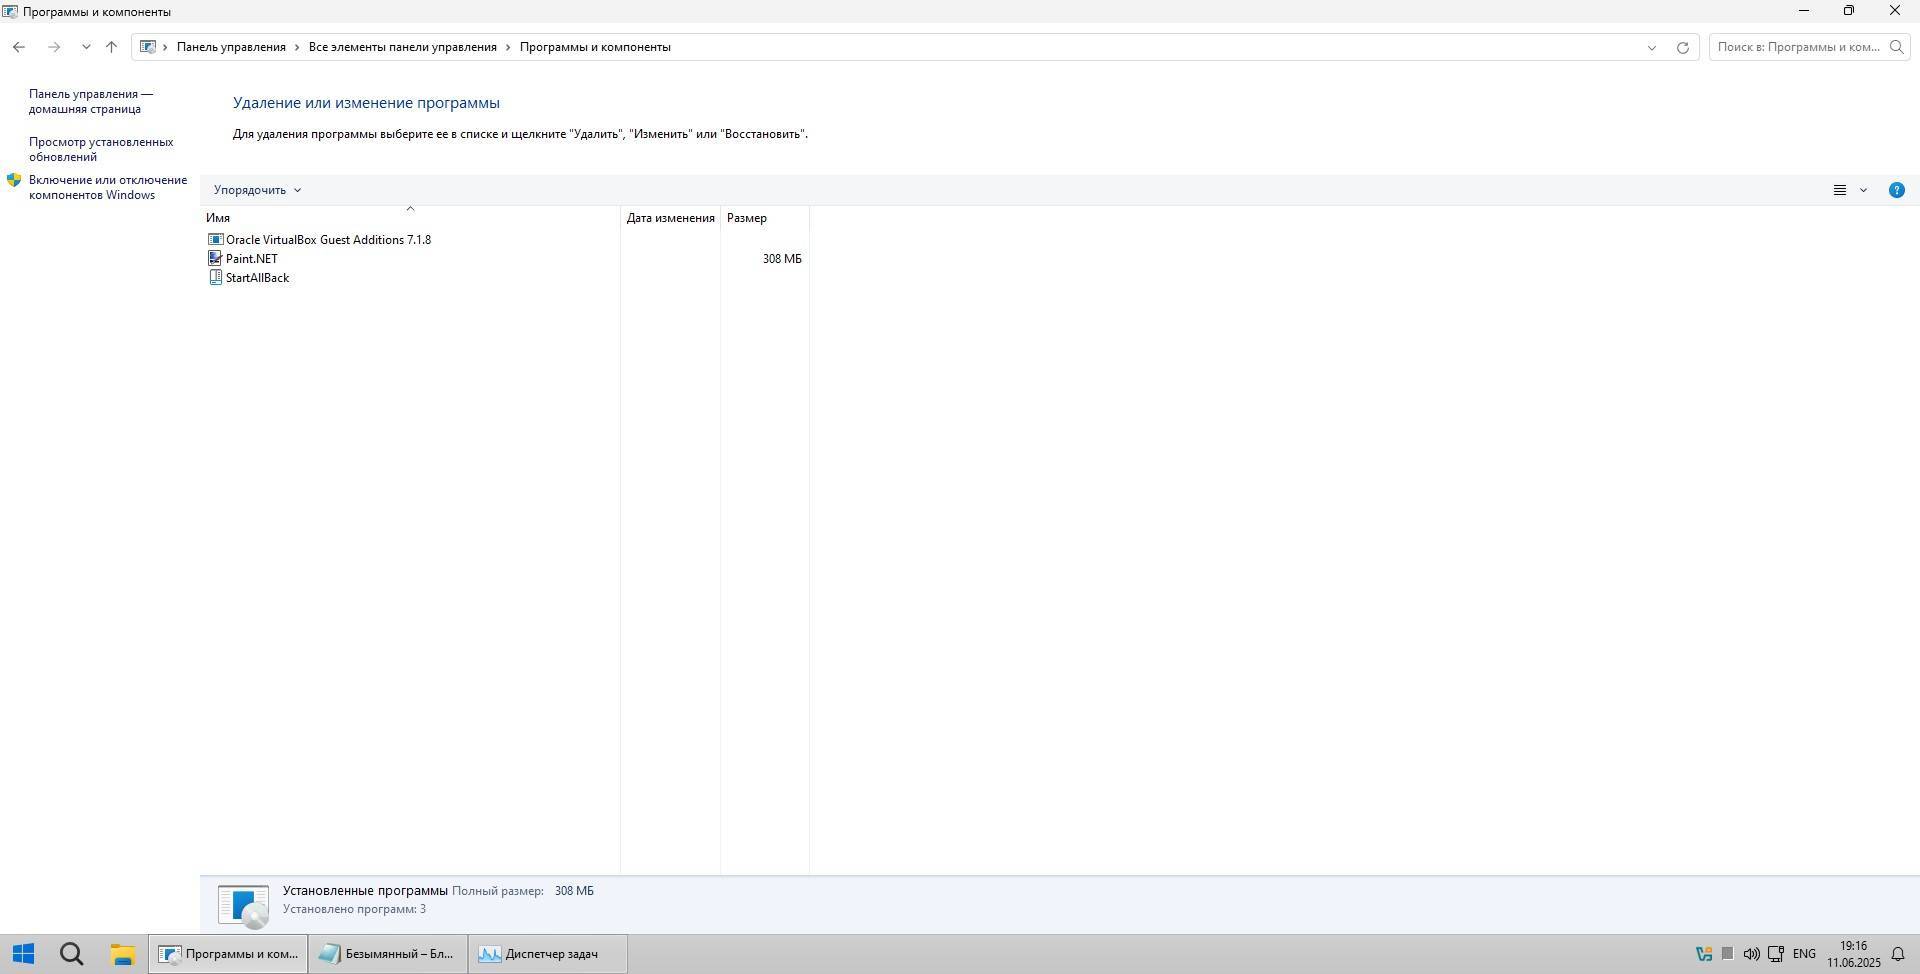Viewport: 1920px width, 974px height.
Task: Click Paint.NET size value 308 МБ
Action: pos(782,259)
